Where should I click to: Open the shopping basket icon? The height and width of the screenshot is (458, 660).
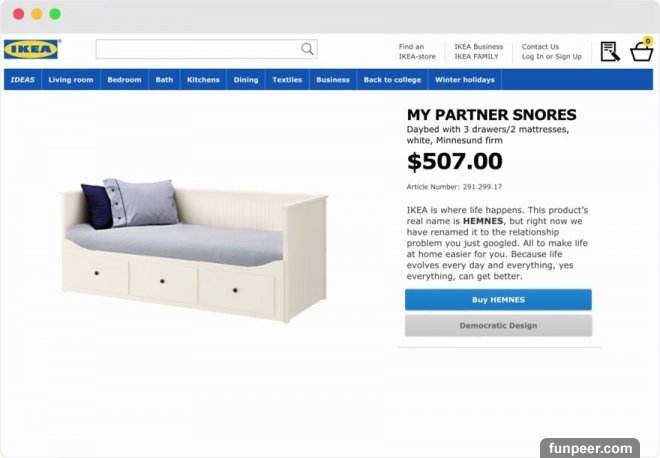[x=641, y=52]
